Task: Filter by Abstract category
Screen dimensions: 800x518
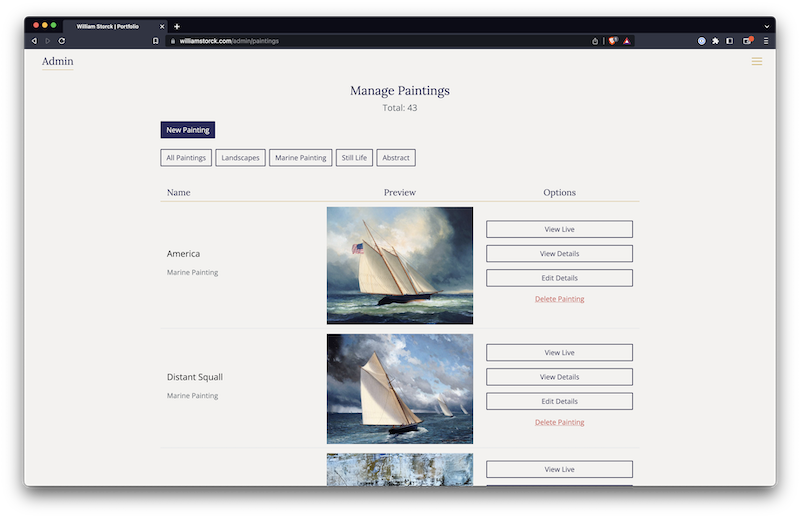Action: 396,158
